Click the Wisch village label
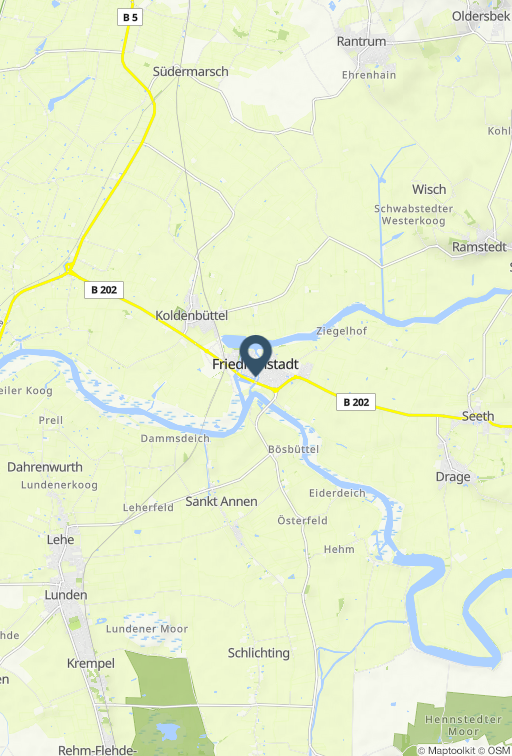 [x=429, y=189]
